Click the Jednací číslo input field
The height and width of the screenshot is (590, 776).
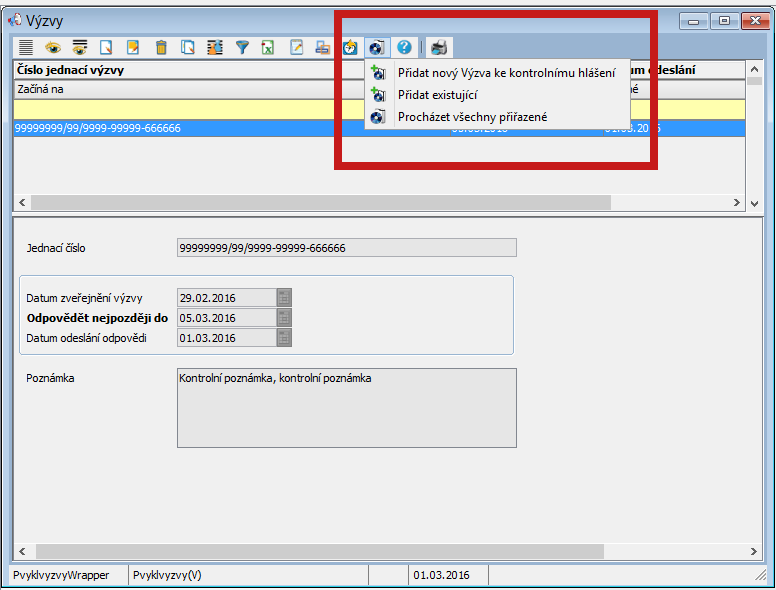(346, 248)
